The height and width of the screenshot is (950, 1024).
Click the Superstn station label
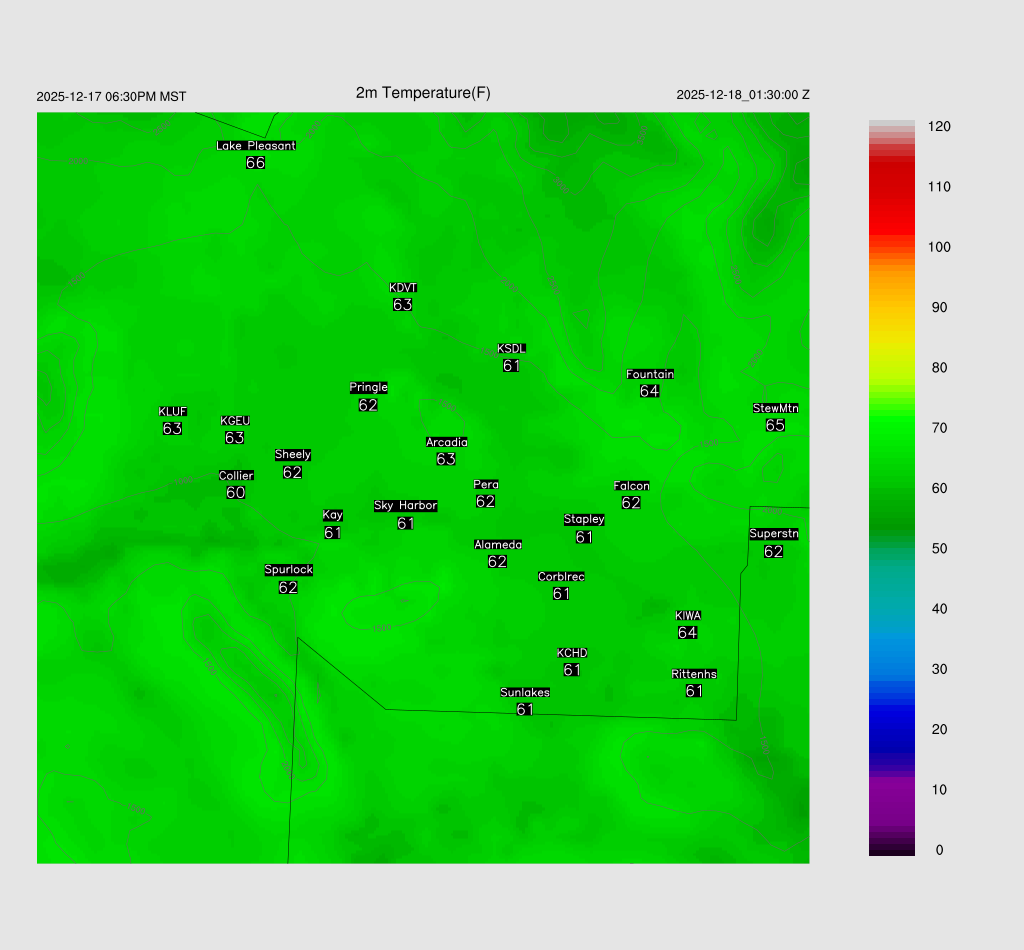[x=773, y=534]
